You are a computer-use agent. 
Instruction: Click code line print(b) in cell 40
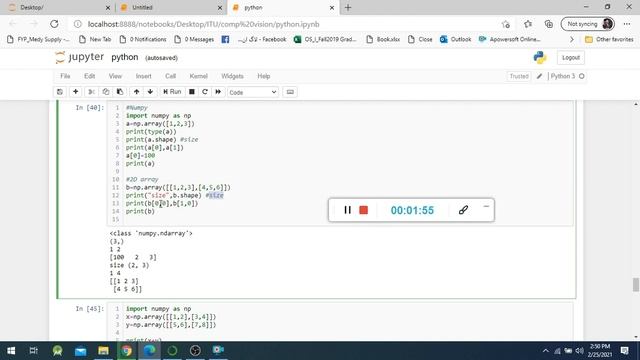coord(140,211)
